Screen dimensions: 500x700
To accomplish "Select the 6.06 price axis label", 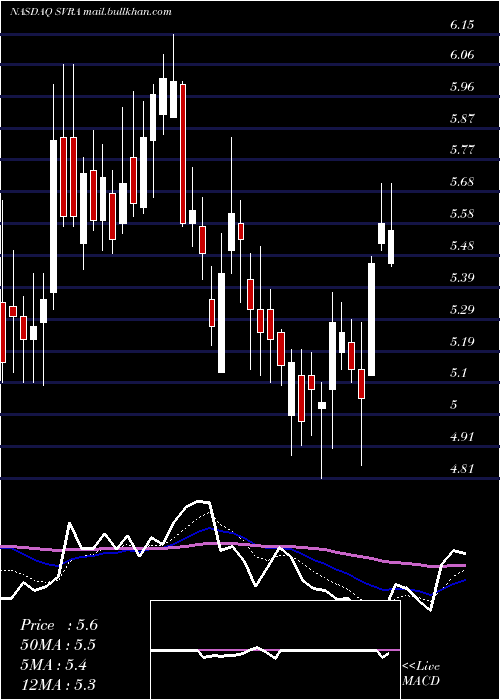I will [x=462, y=55].
